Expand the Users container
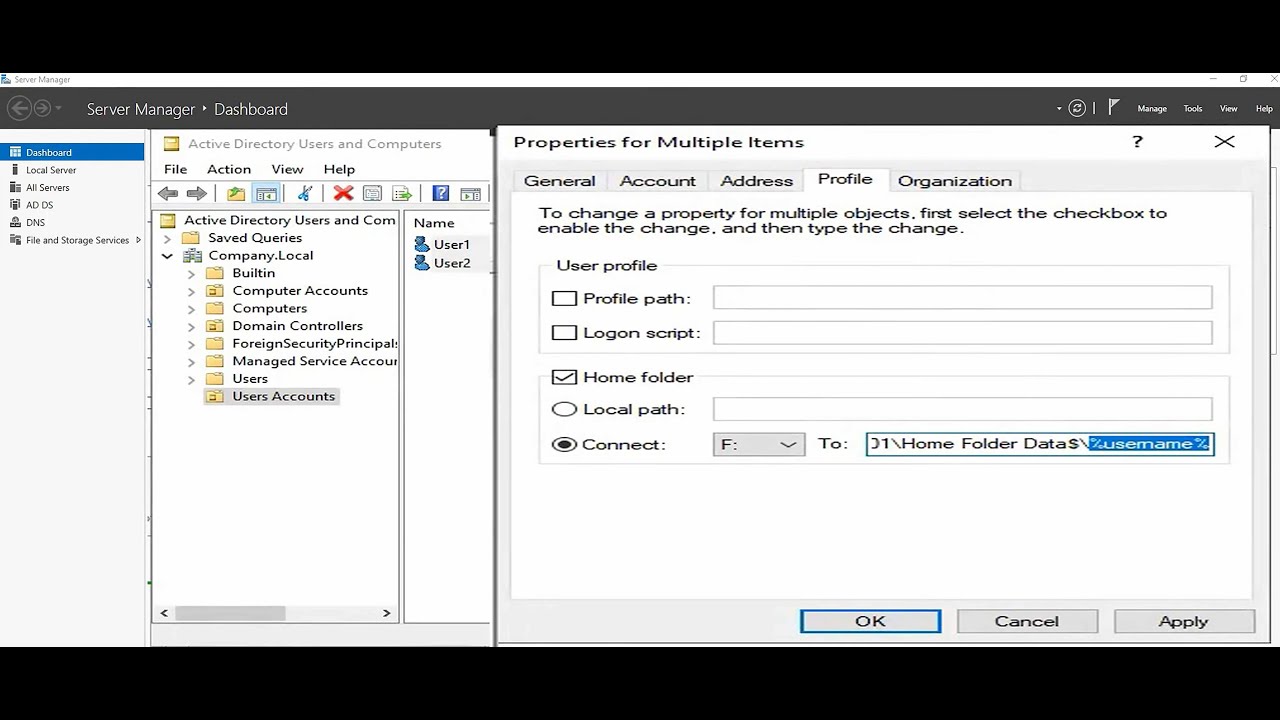 (192, 379)
